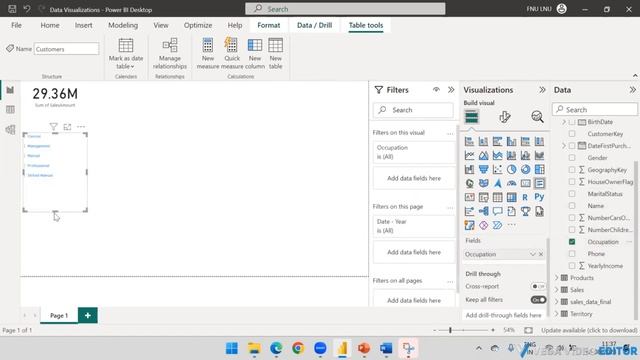
Task: Switch to the Home ribbon tab
Action: [x=50, y=25]
